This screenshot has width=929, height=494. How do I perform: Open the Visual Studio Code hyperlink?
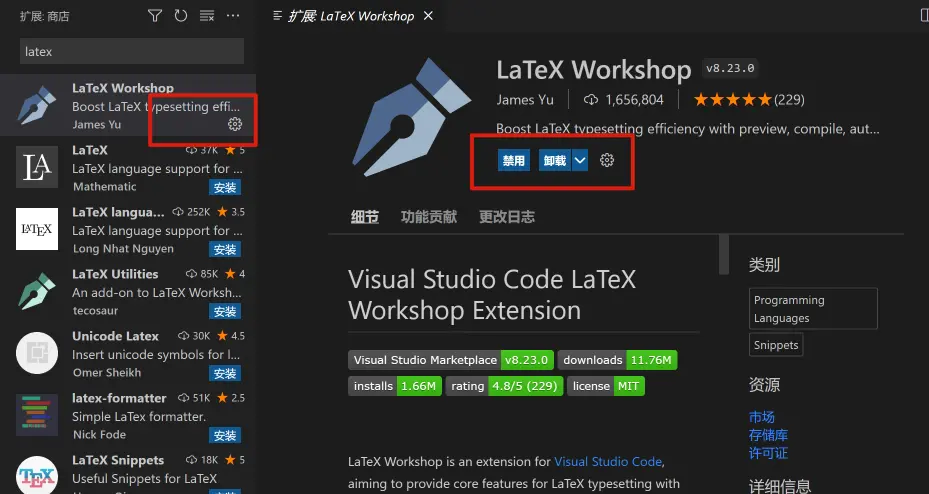(x=608, y=461)
